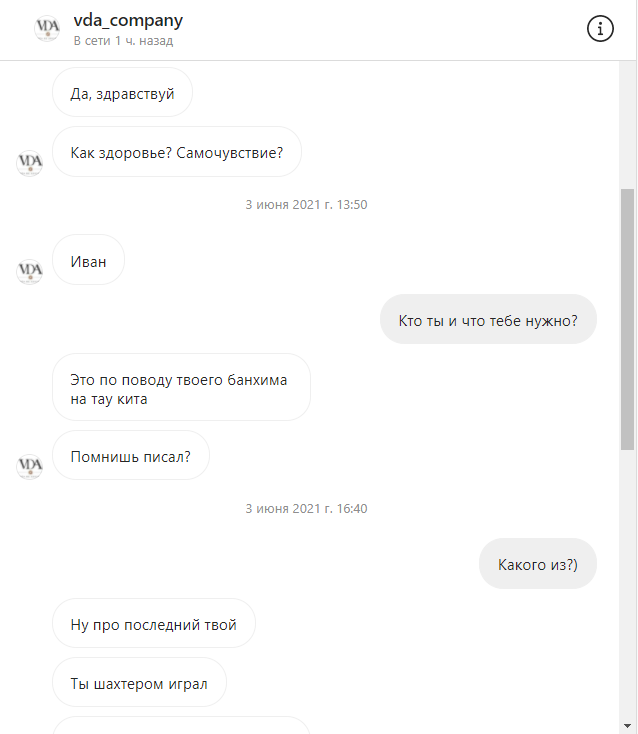
Task: Click the timestamp "3 июня 2021 г. 13:50"
Action: click(x=307, y=205)
